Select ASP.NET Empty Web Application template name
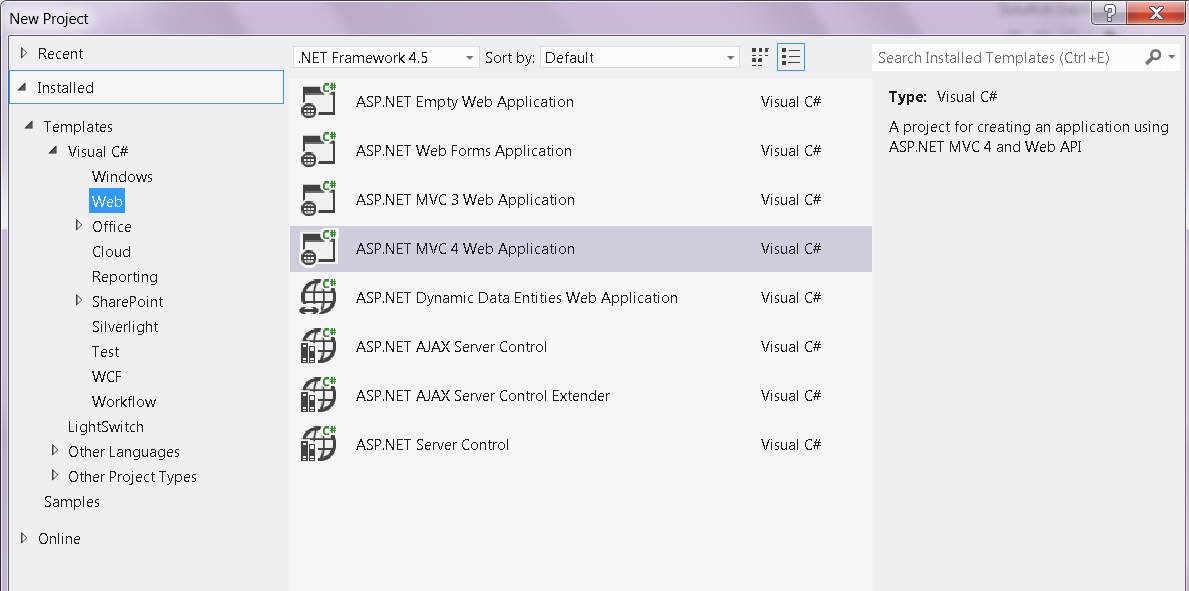 click(465, 102)
